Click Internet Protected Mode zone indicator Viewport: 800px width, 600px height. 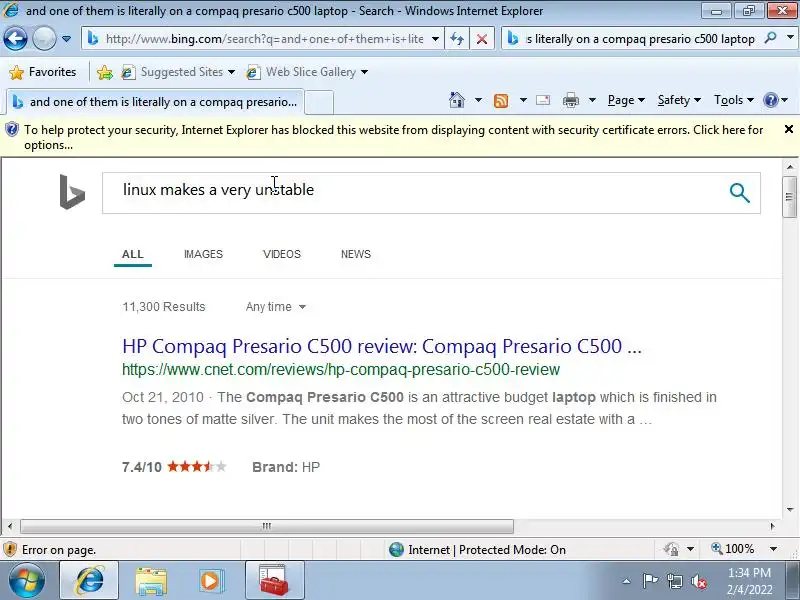[x=477, y=549]
